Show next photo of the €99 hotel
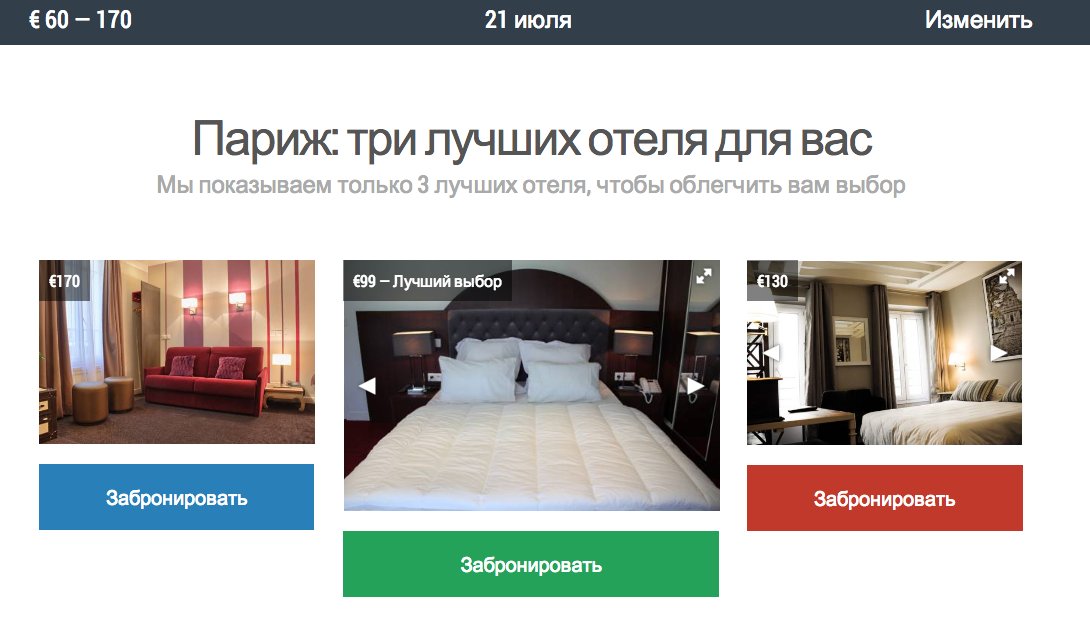The image size is (1090, 630). 695,385
